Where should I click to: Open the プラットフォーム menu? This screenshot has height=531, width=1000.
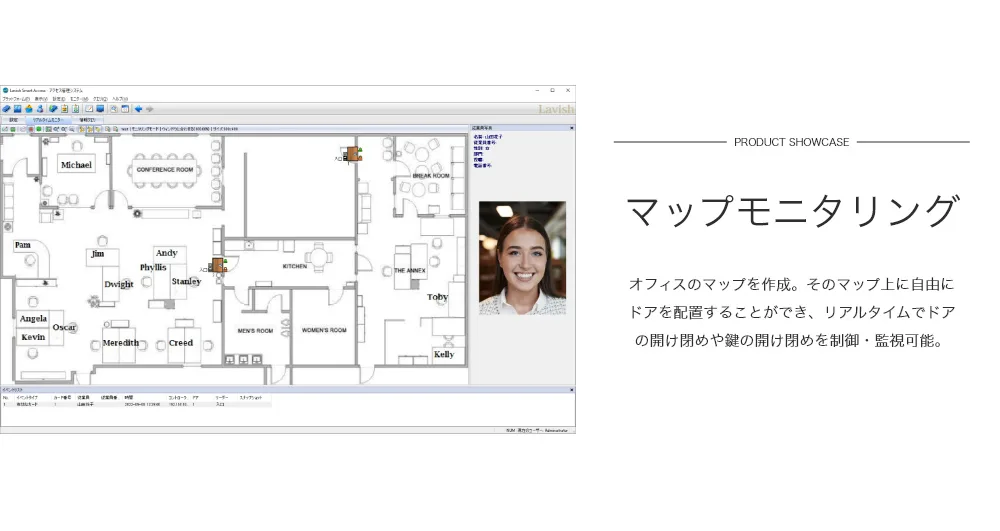[x=15, y=99]
